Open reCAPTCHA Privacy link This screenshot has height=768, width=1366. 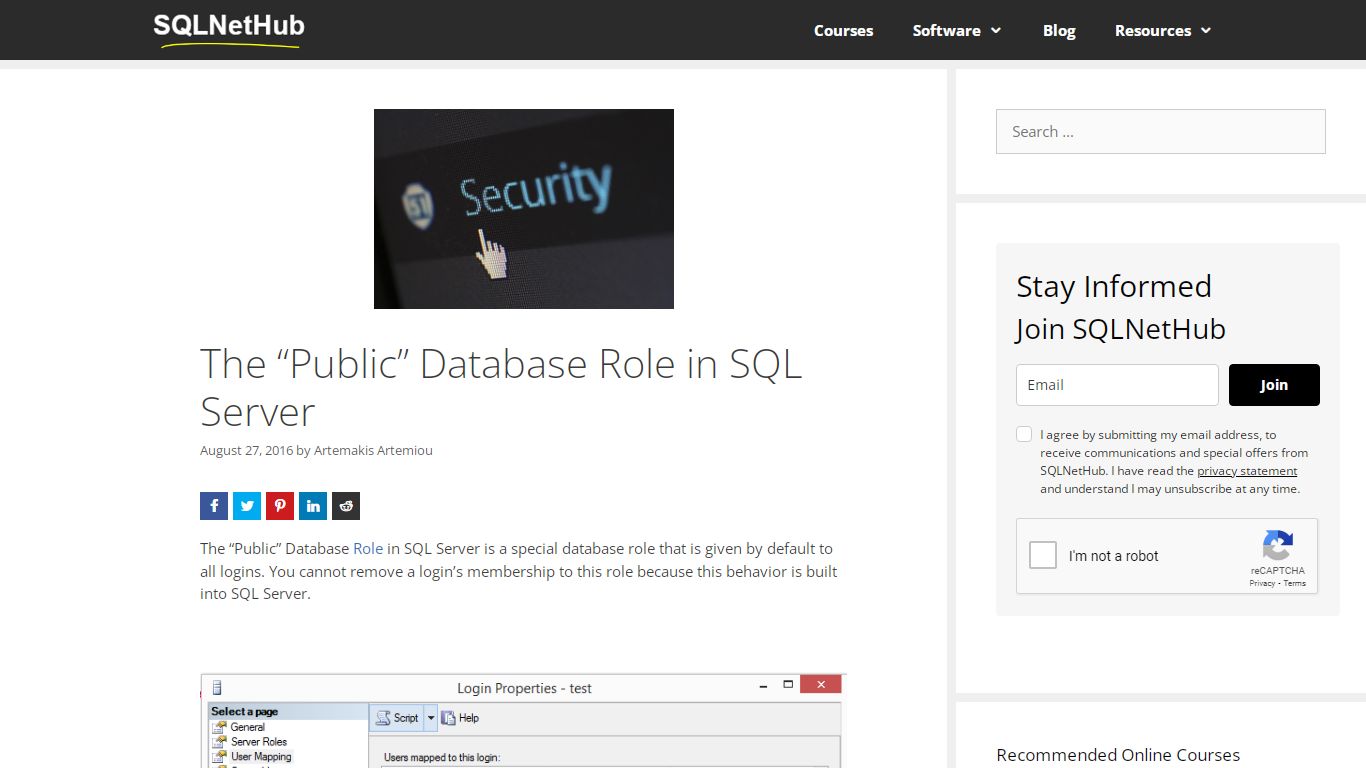pyautogui.click(x=1262, y=583)
